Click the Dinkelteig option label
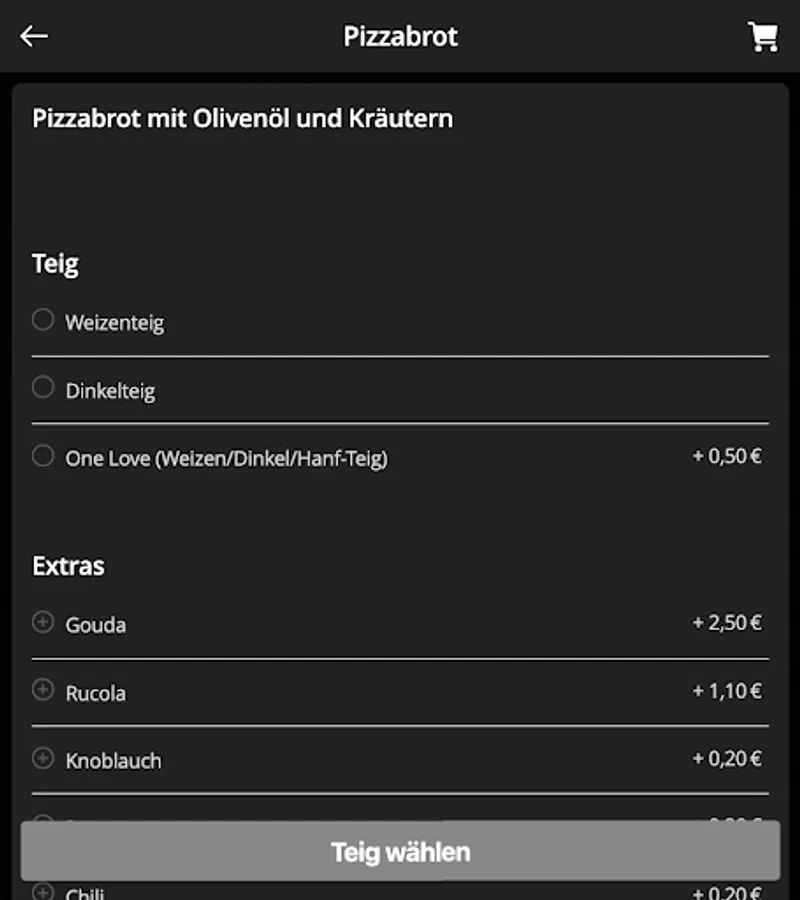 (110, 391)
